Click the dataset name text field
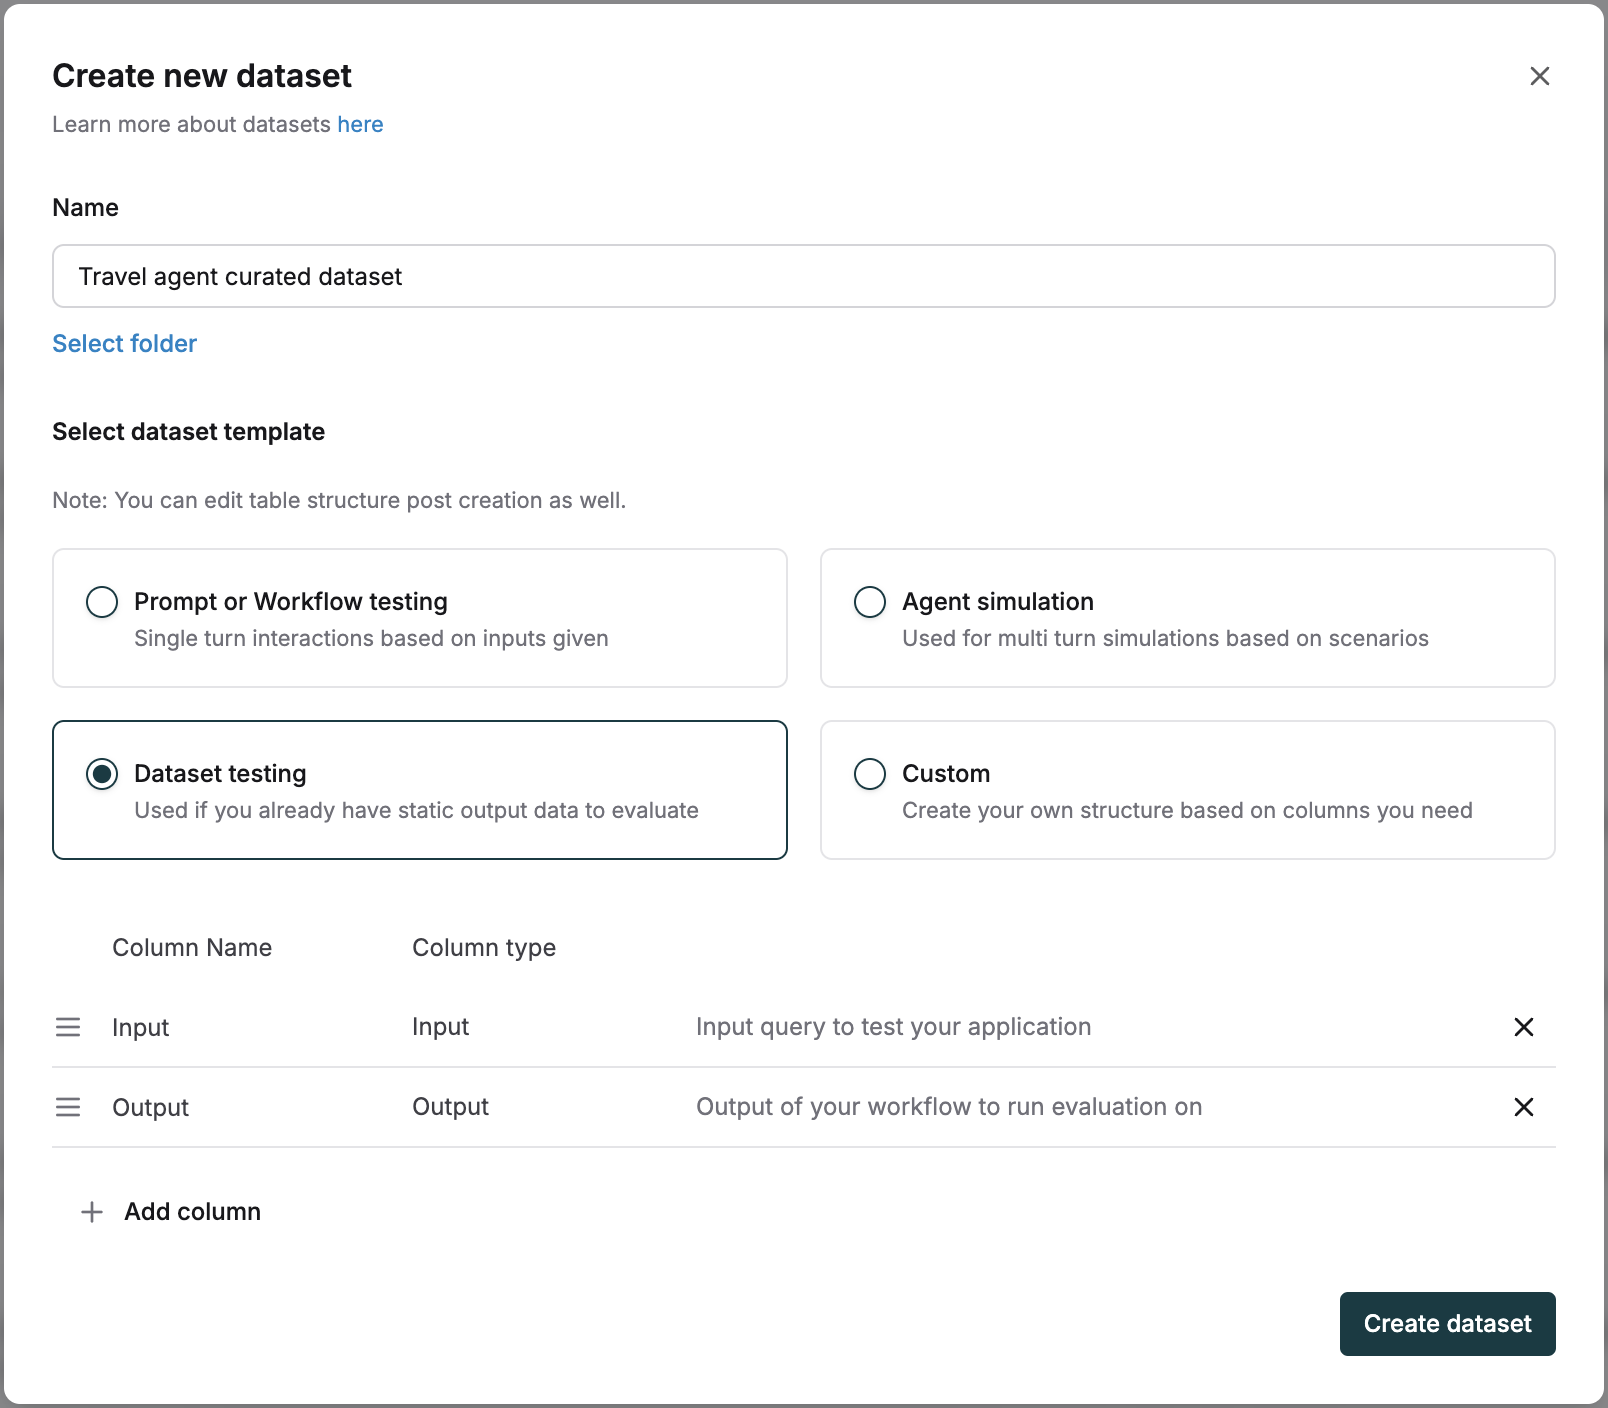Screen dimensions: 1608x1408 point(804,276)
